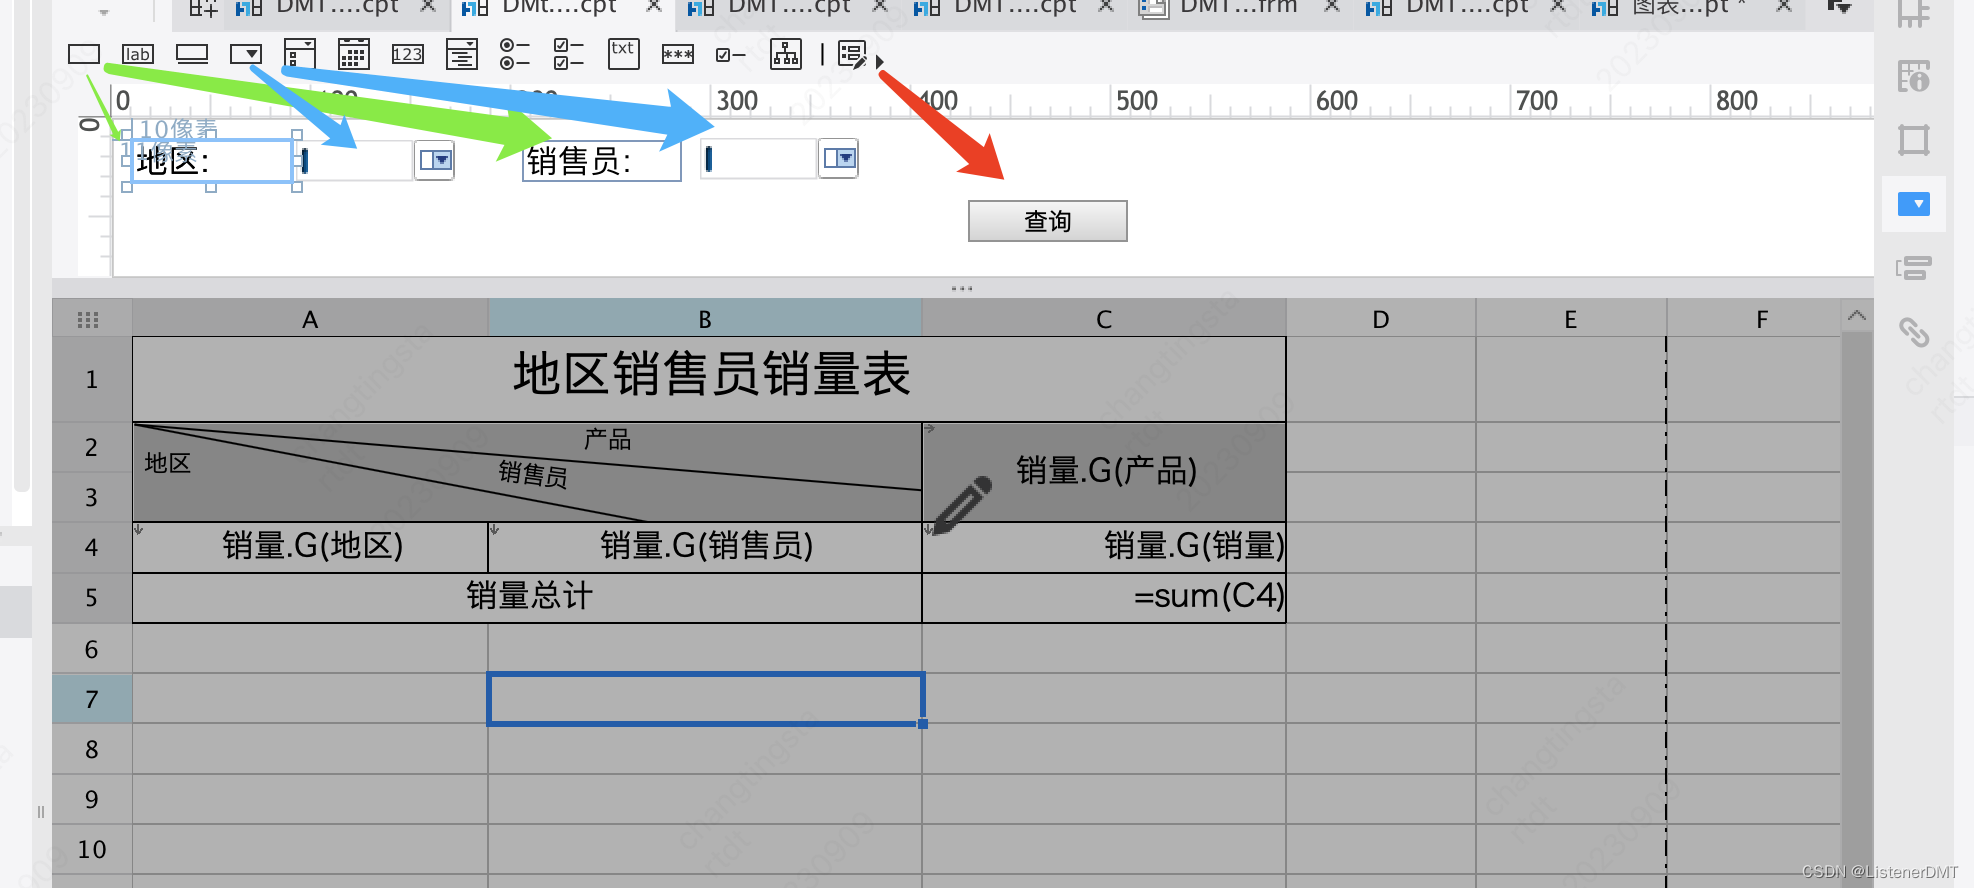Image resolution: width=1974 pixels, height=888 pixels.
Task: Select the single checkbox widget icon
Action: [x=731, y=55]
